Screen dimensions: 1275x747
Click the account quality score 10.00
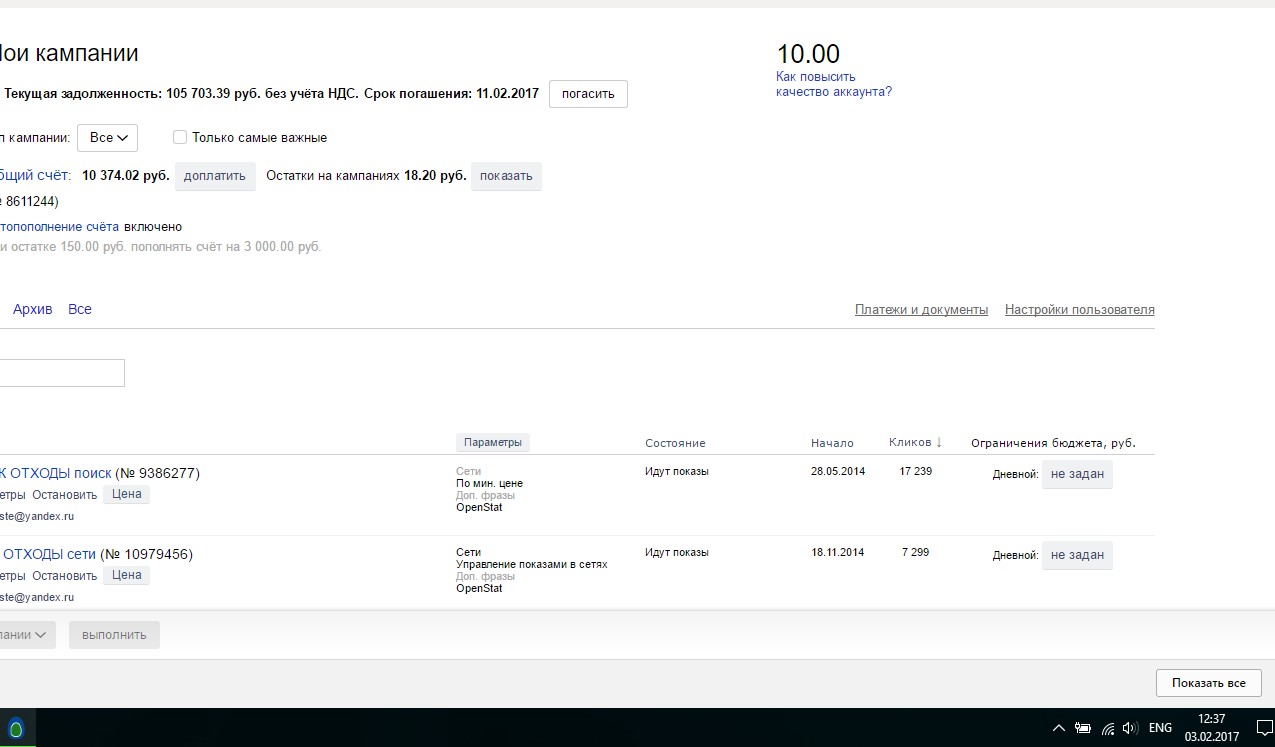(808, 54)
